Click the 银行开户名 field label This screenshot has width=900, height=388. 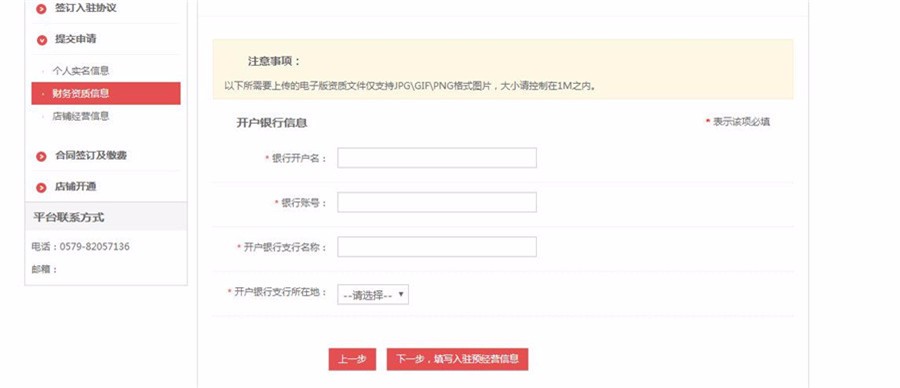pos(299,158)
